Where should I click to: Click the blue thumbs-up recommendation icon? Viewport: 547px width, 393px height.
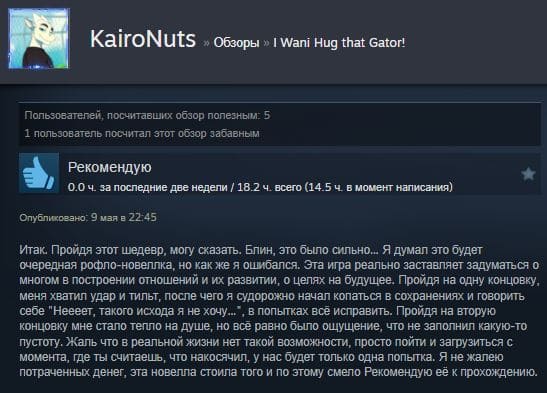(39, 173)
